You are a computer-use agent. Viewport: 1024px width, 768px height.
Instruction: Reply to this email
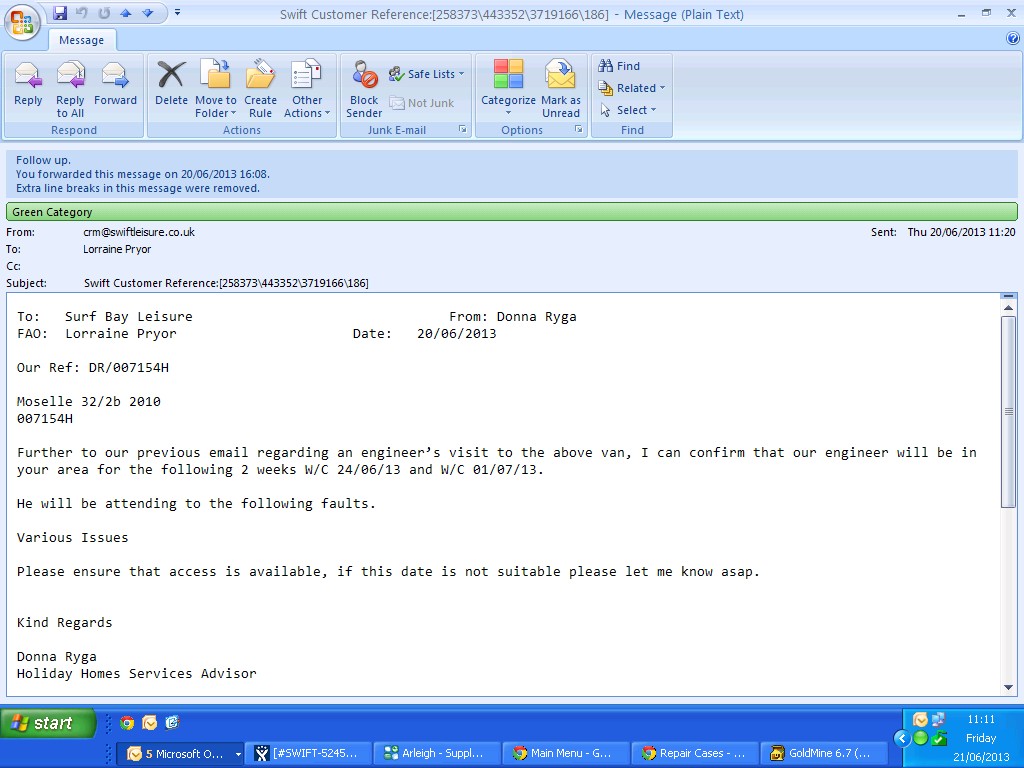pos(28,84)
